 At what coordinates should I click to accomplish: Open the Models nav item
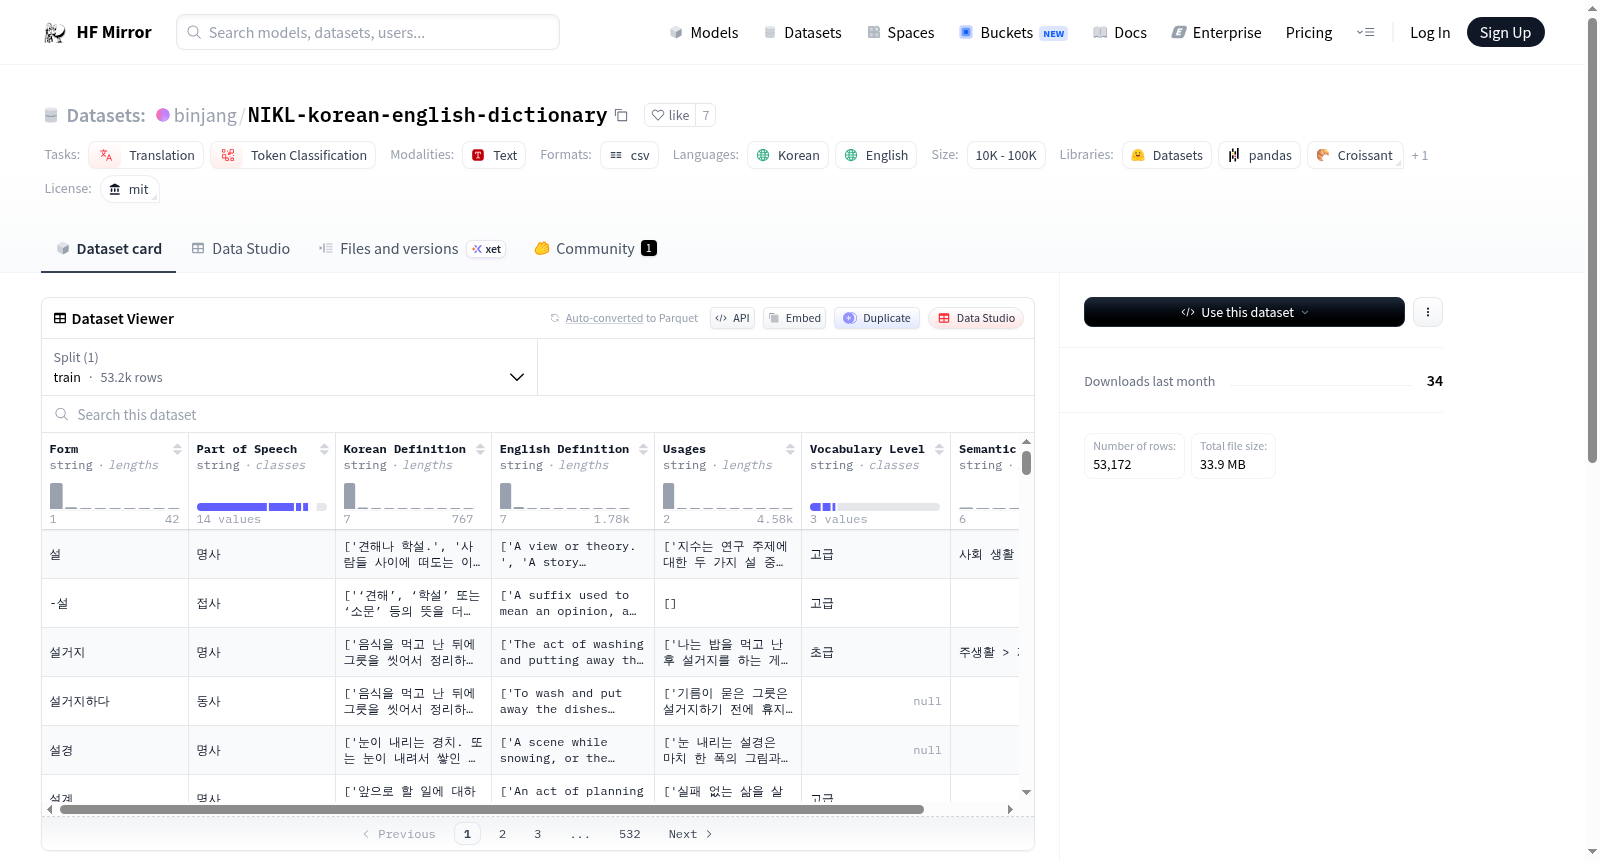pos(704,33)
